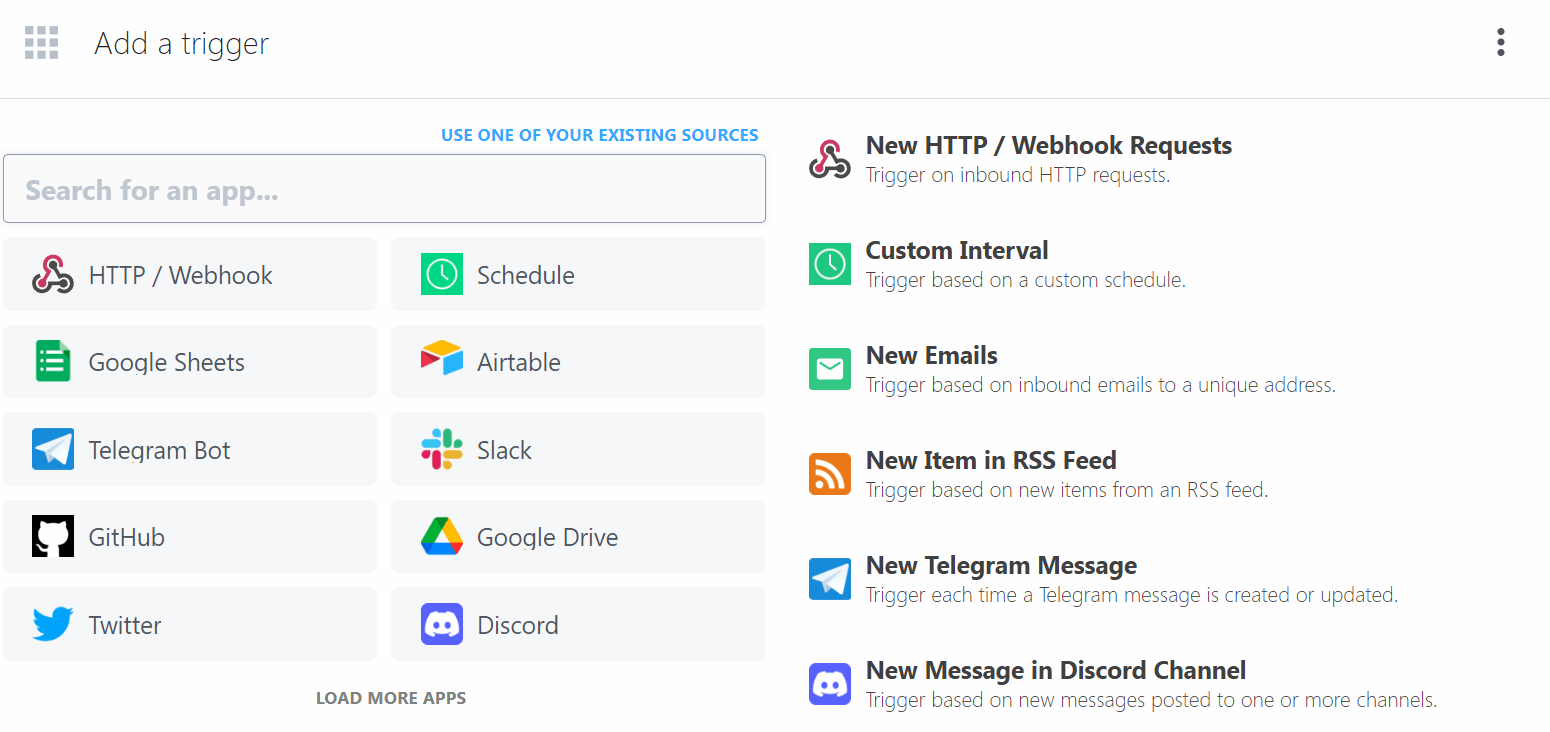The image size is (1550, 732).
Task: Choose the Slack app label
Action: (505, 450)
